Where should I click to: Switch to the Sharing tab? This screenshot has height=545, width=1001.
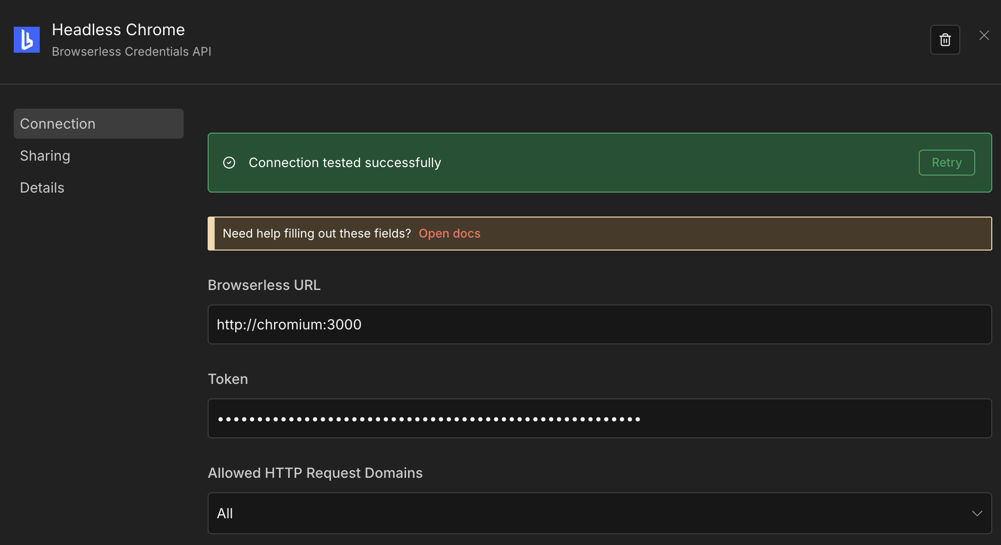click(x=45, y=156)
